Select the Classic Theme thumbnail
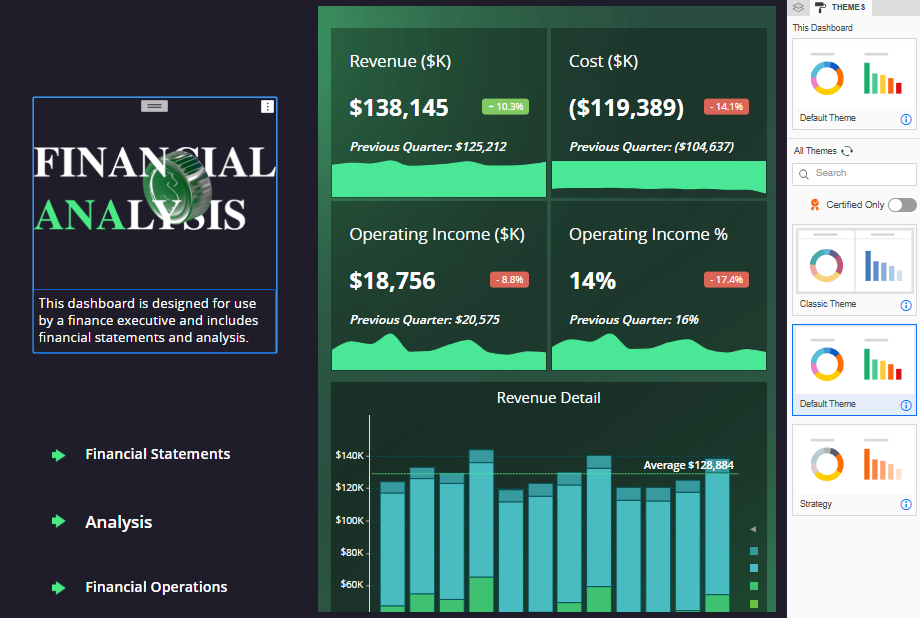Screen dimensions: 920x618 coord(854,263)
